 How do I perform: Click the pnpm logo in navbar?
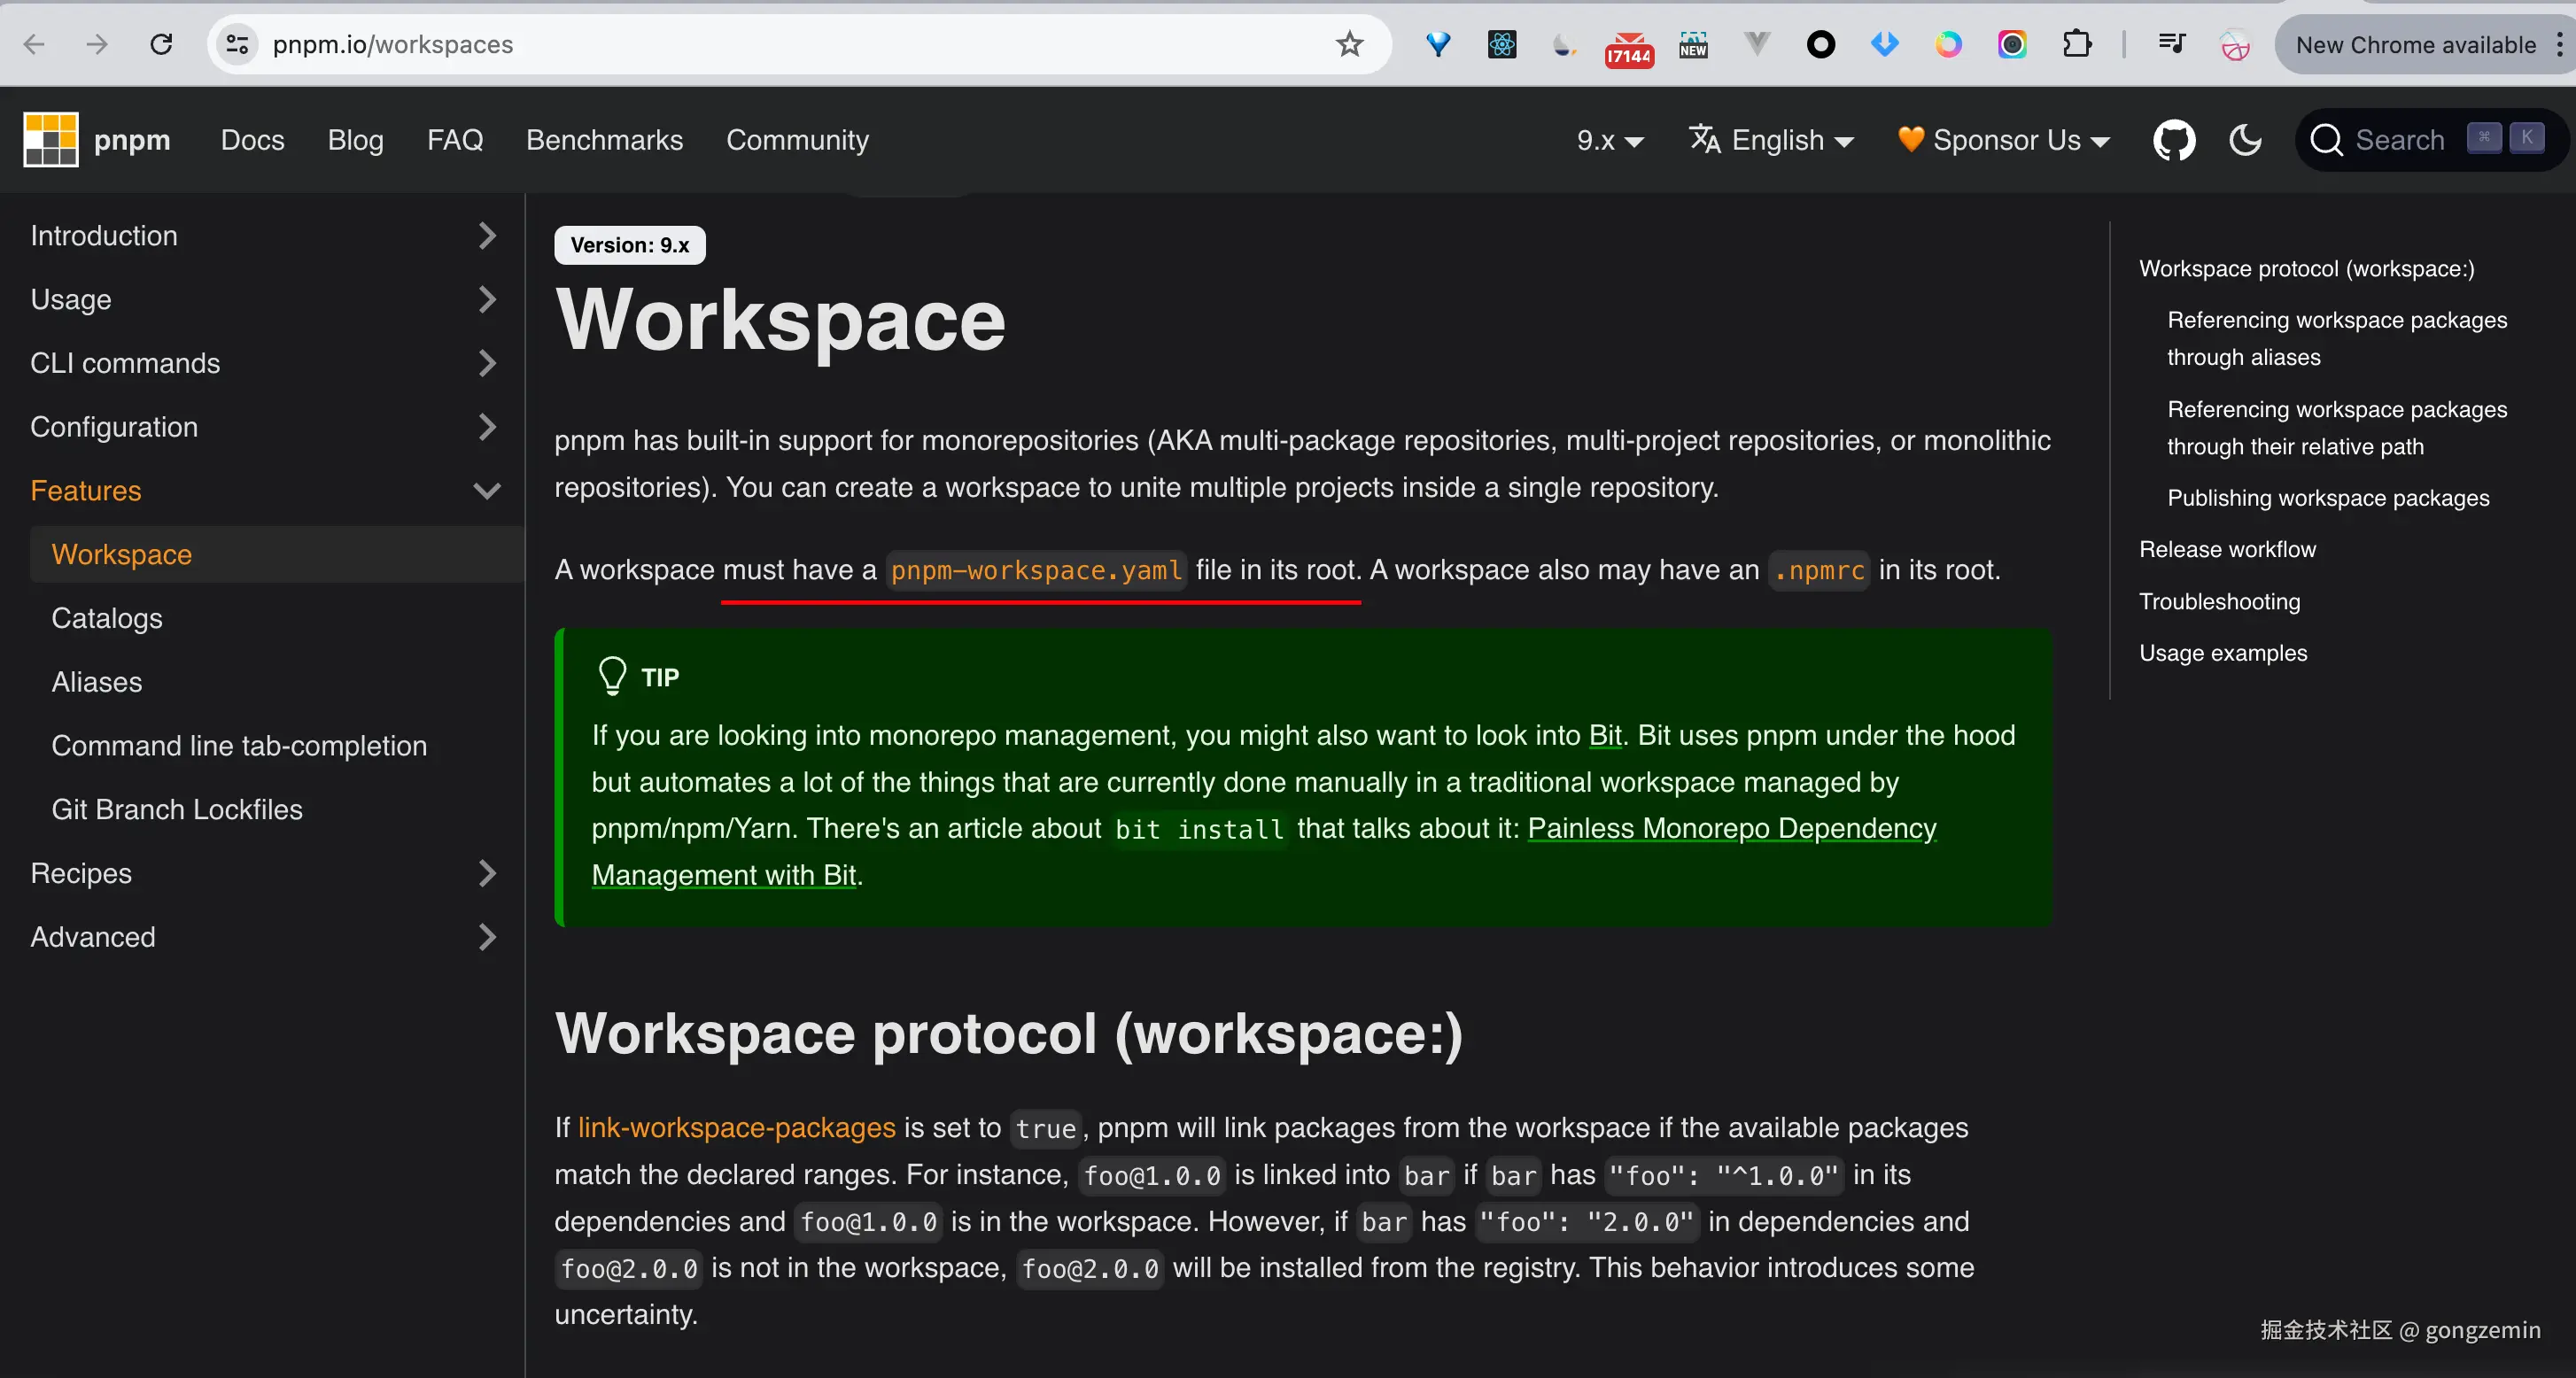point(51,140)
